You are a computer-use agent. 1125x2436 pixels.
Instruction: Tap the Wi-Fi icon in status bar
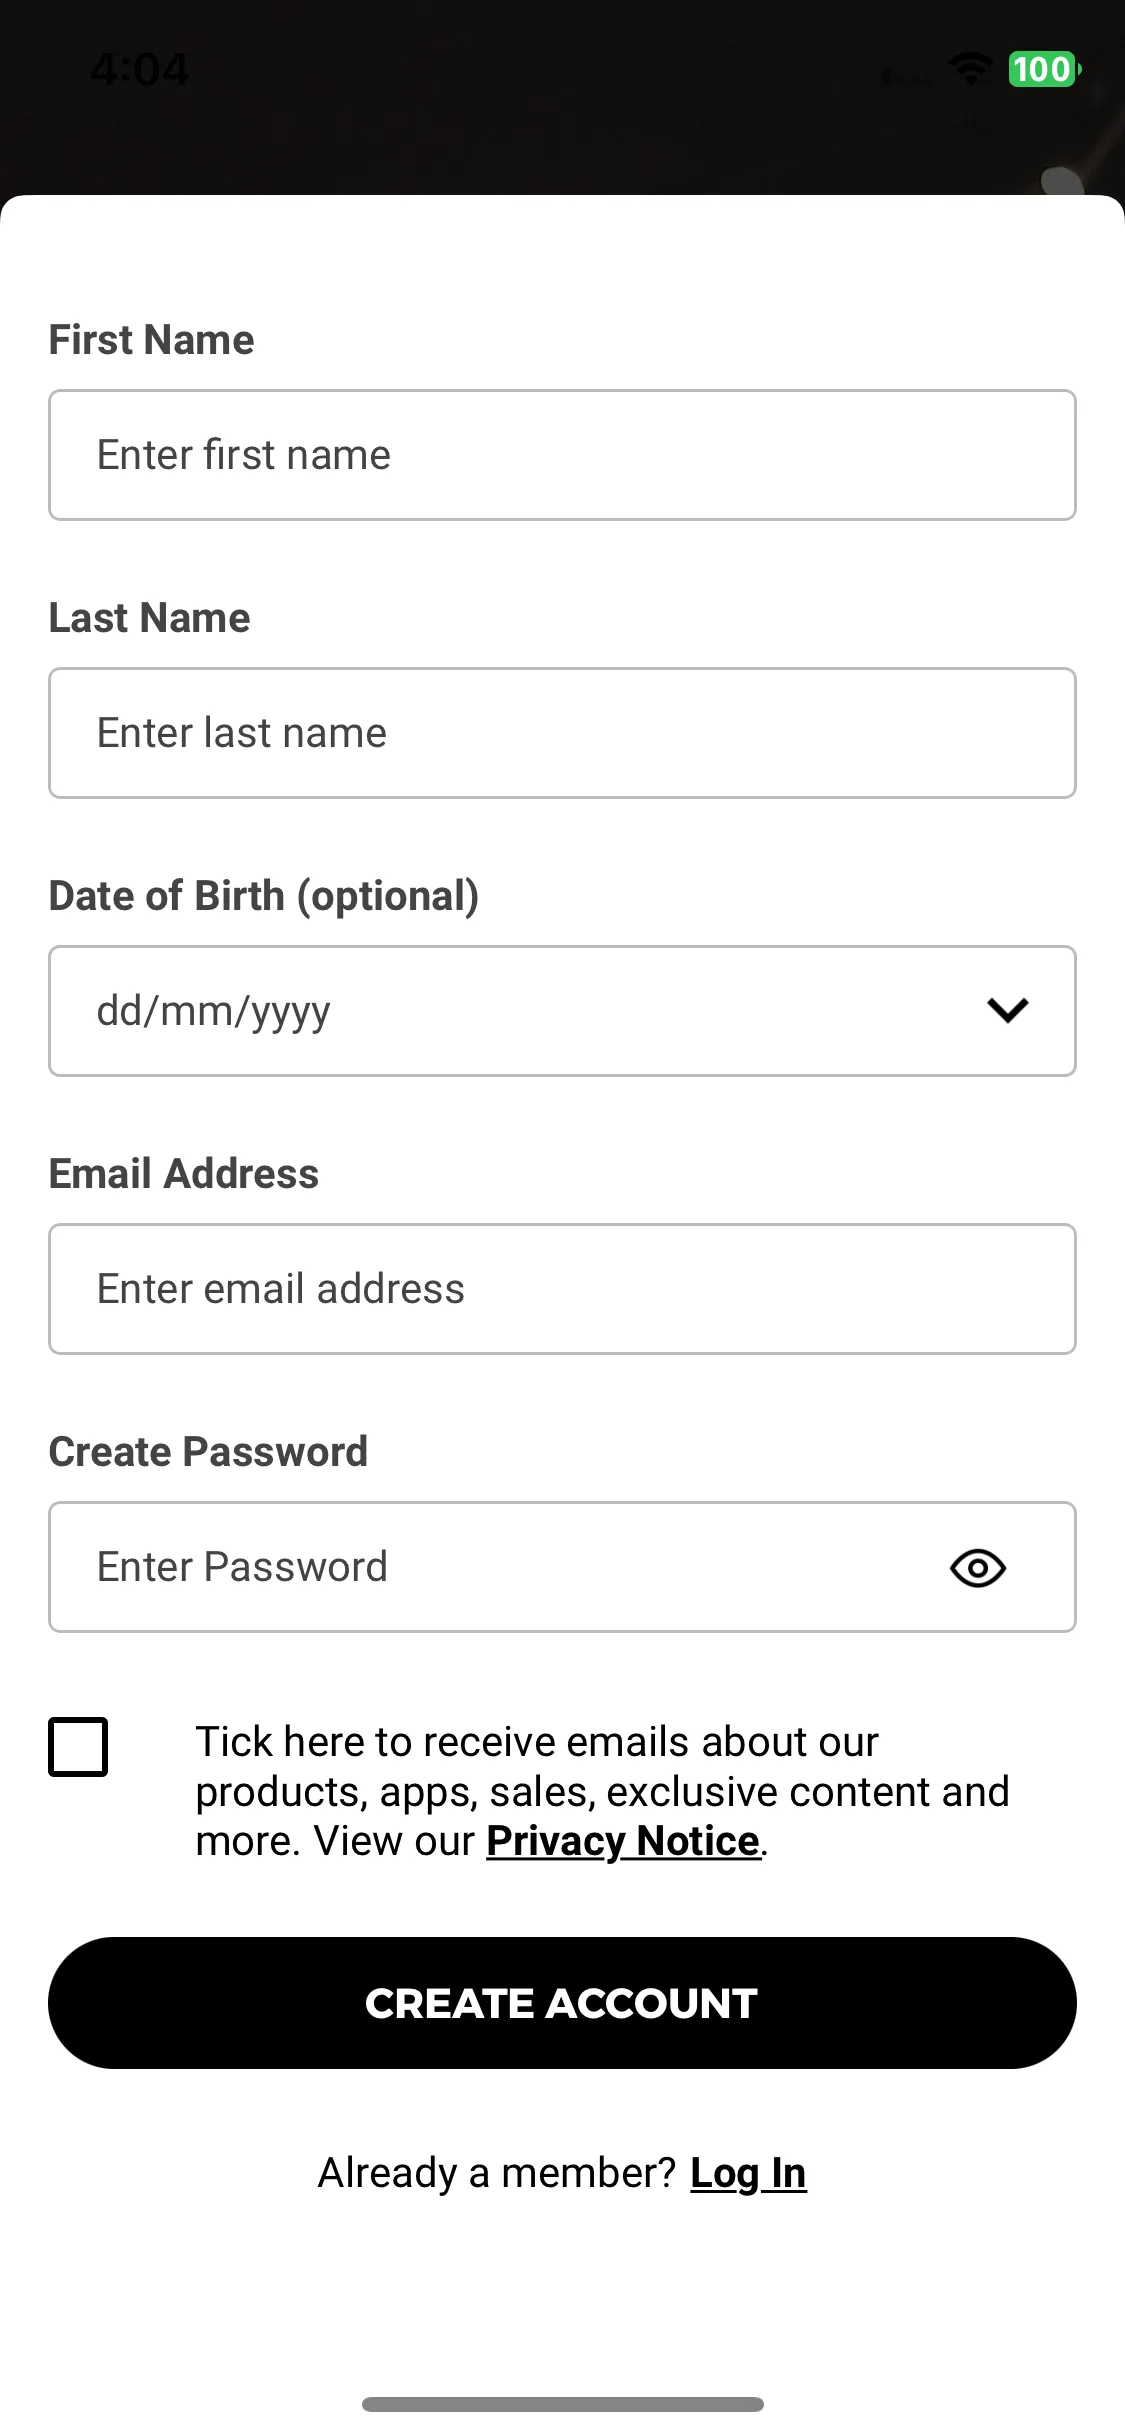click(969, 69)
